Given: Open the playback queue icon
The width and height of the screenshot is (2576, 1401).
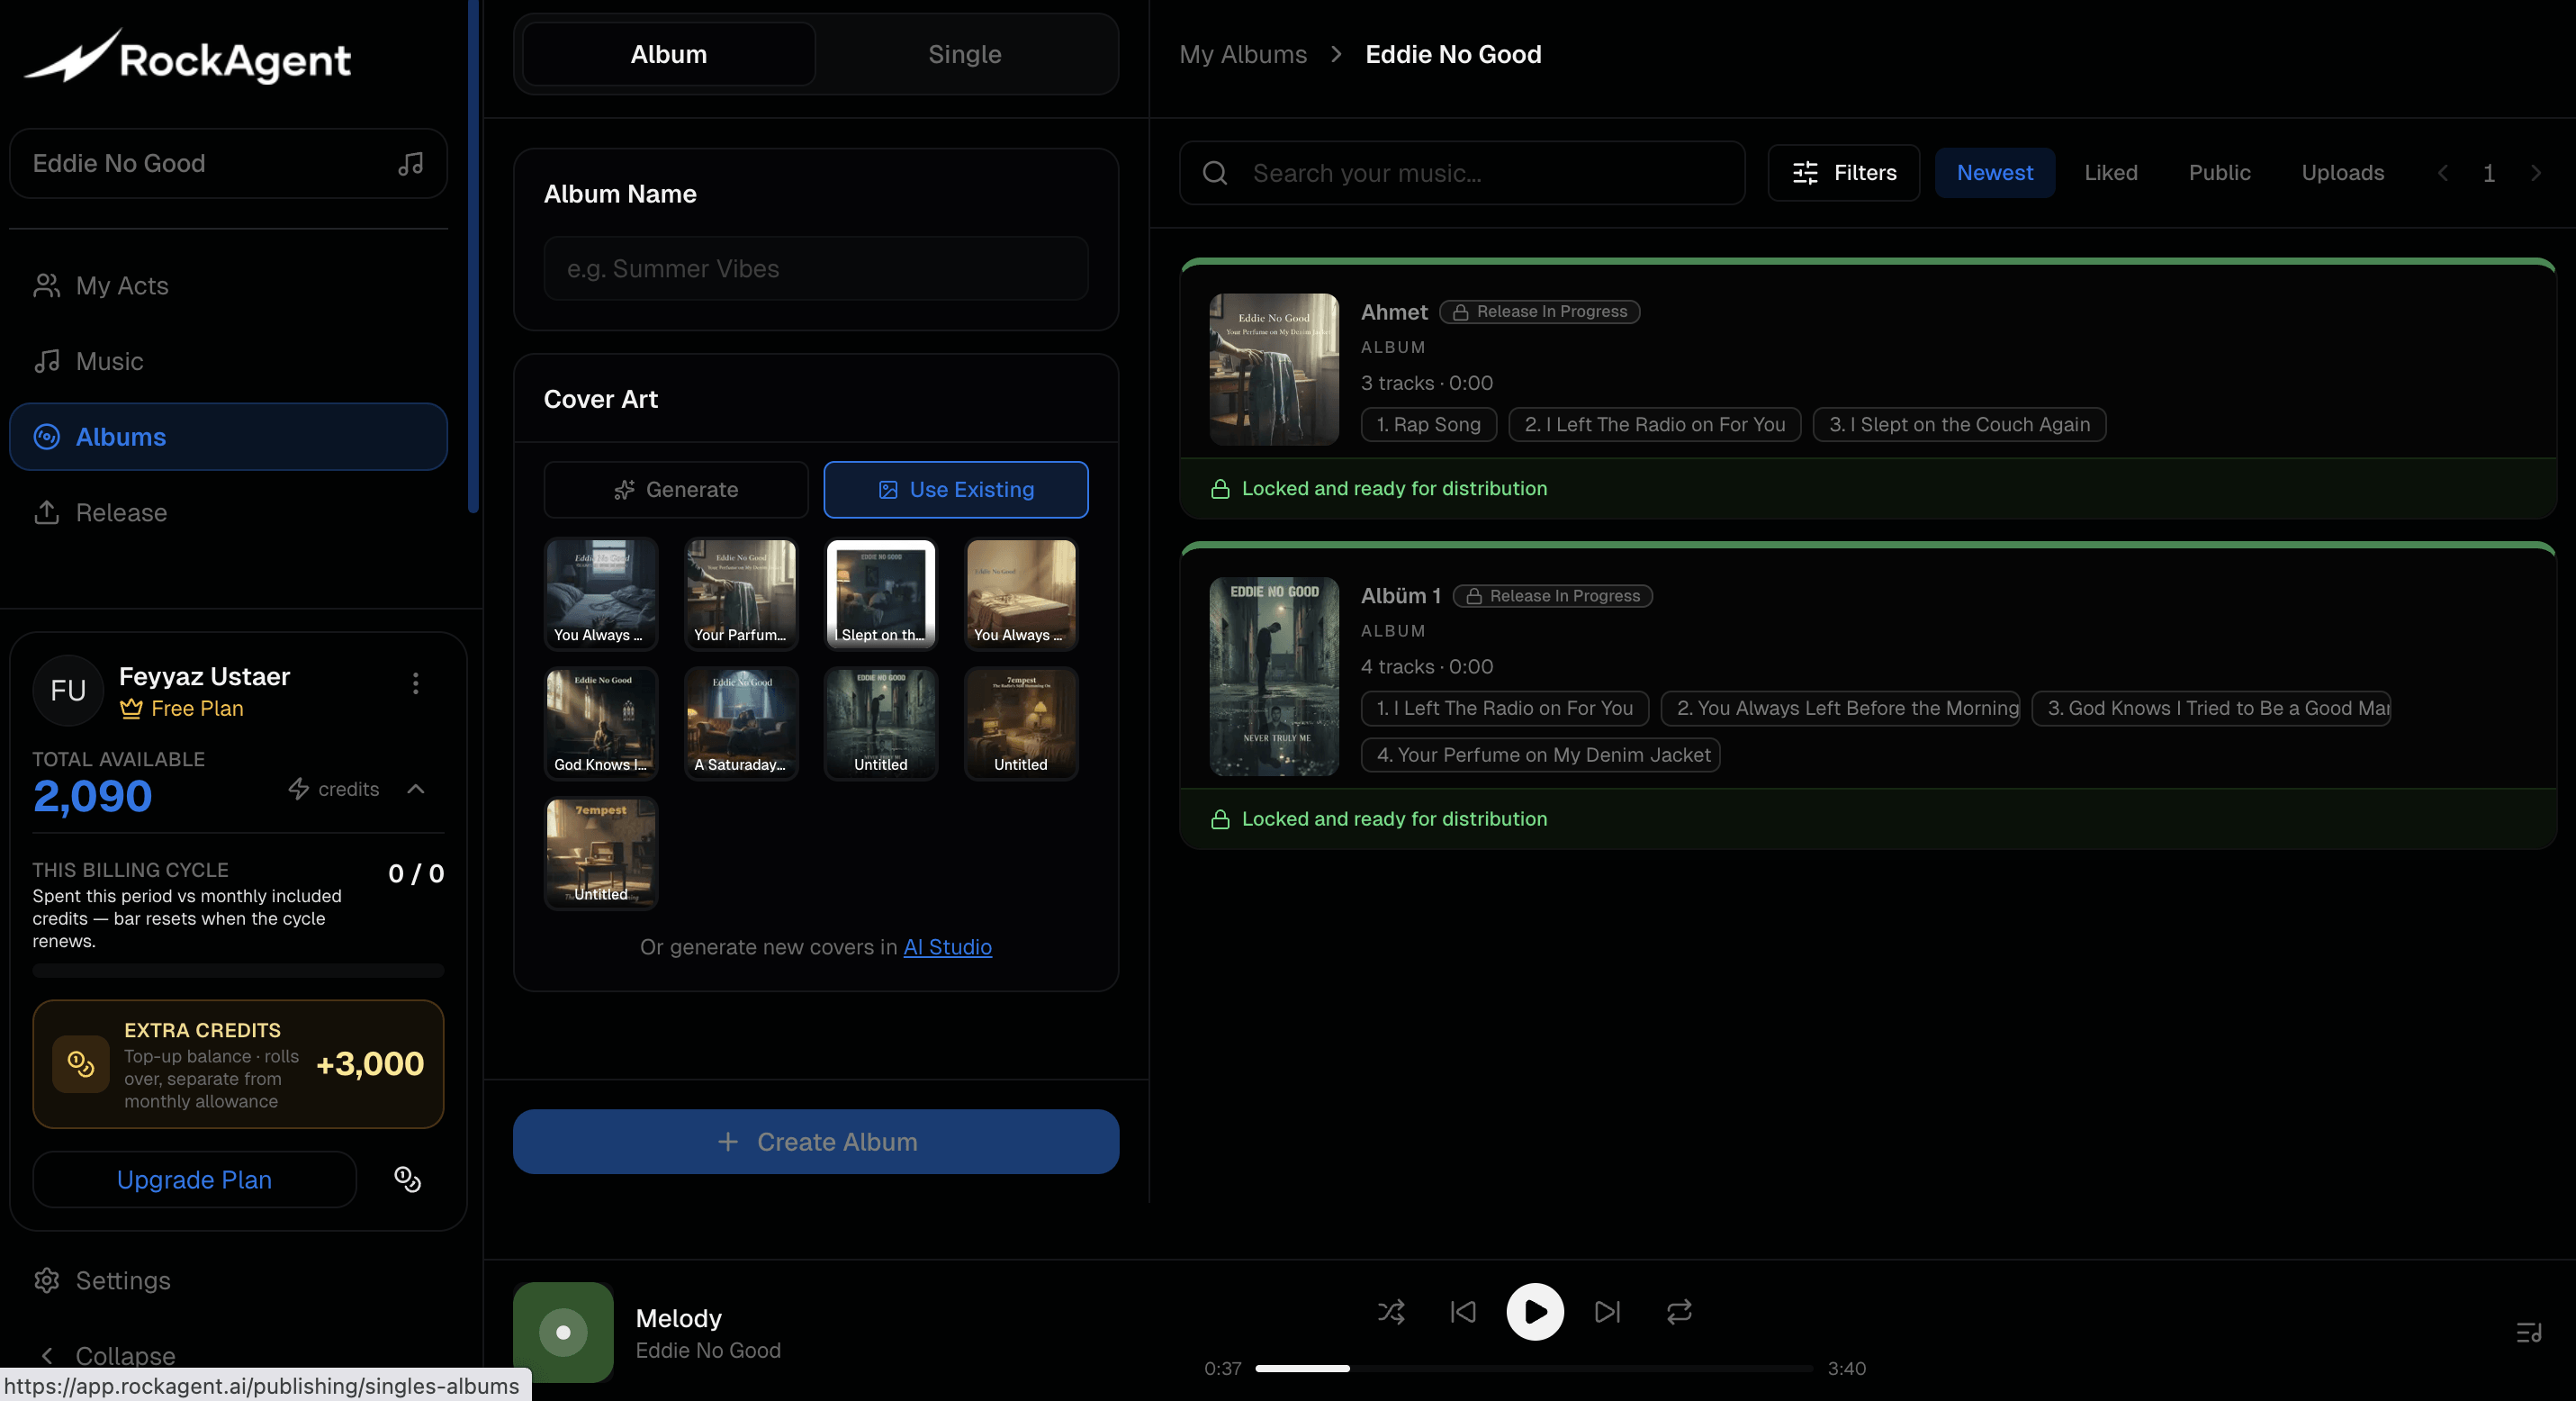Looking at the screenshot, I should (x=2528, y=1332).
